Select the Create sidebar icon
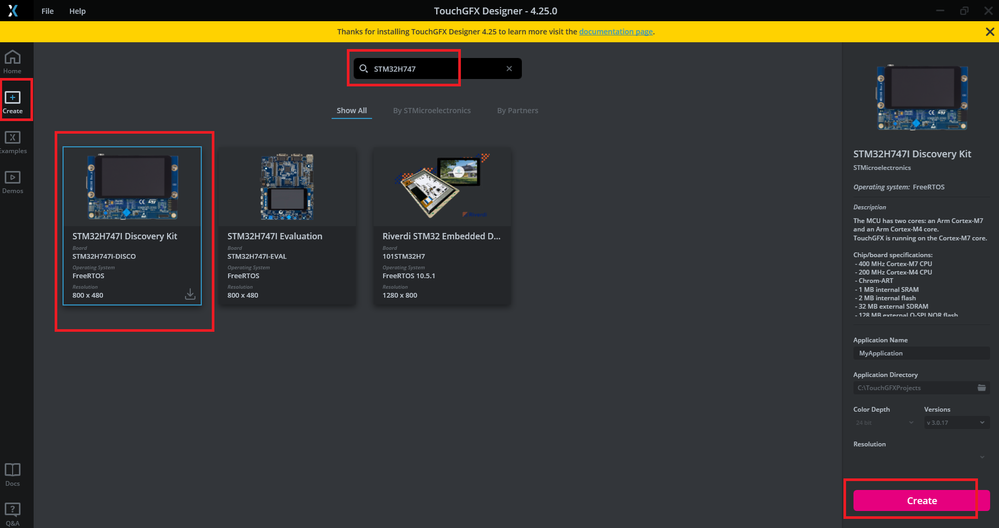 click(x=12, y=102)
